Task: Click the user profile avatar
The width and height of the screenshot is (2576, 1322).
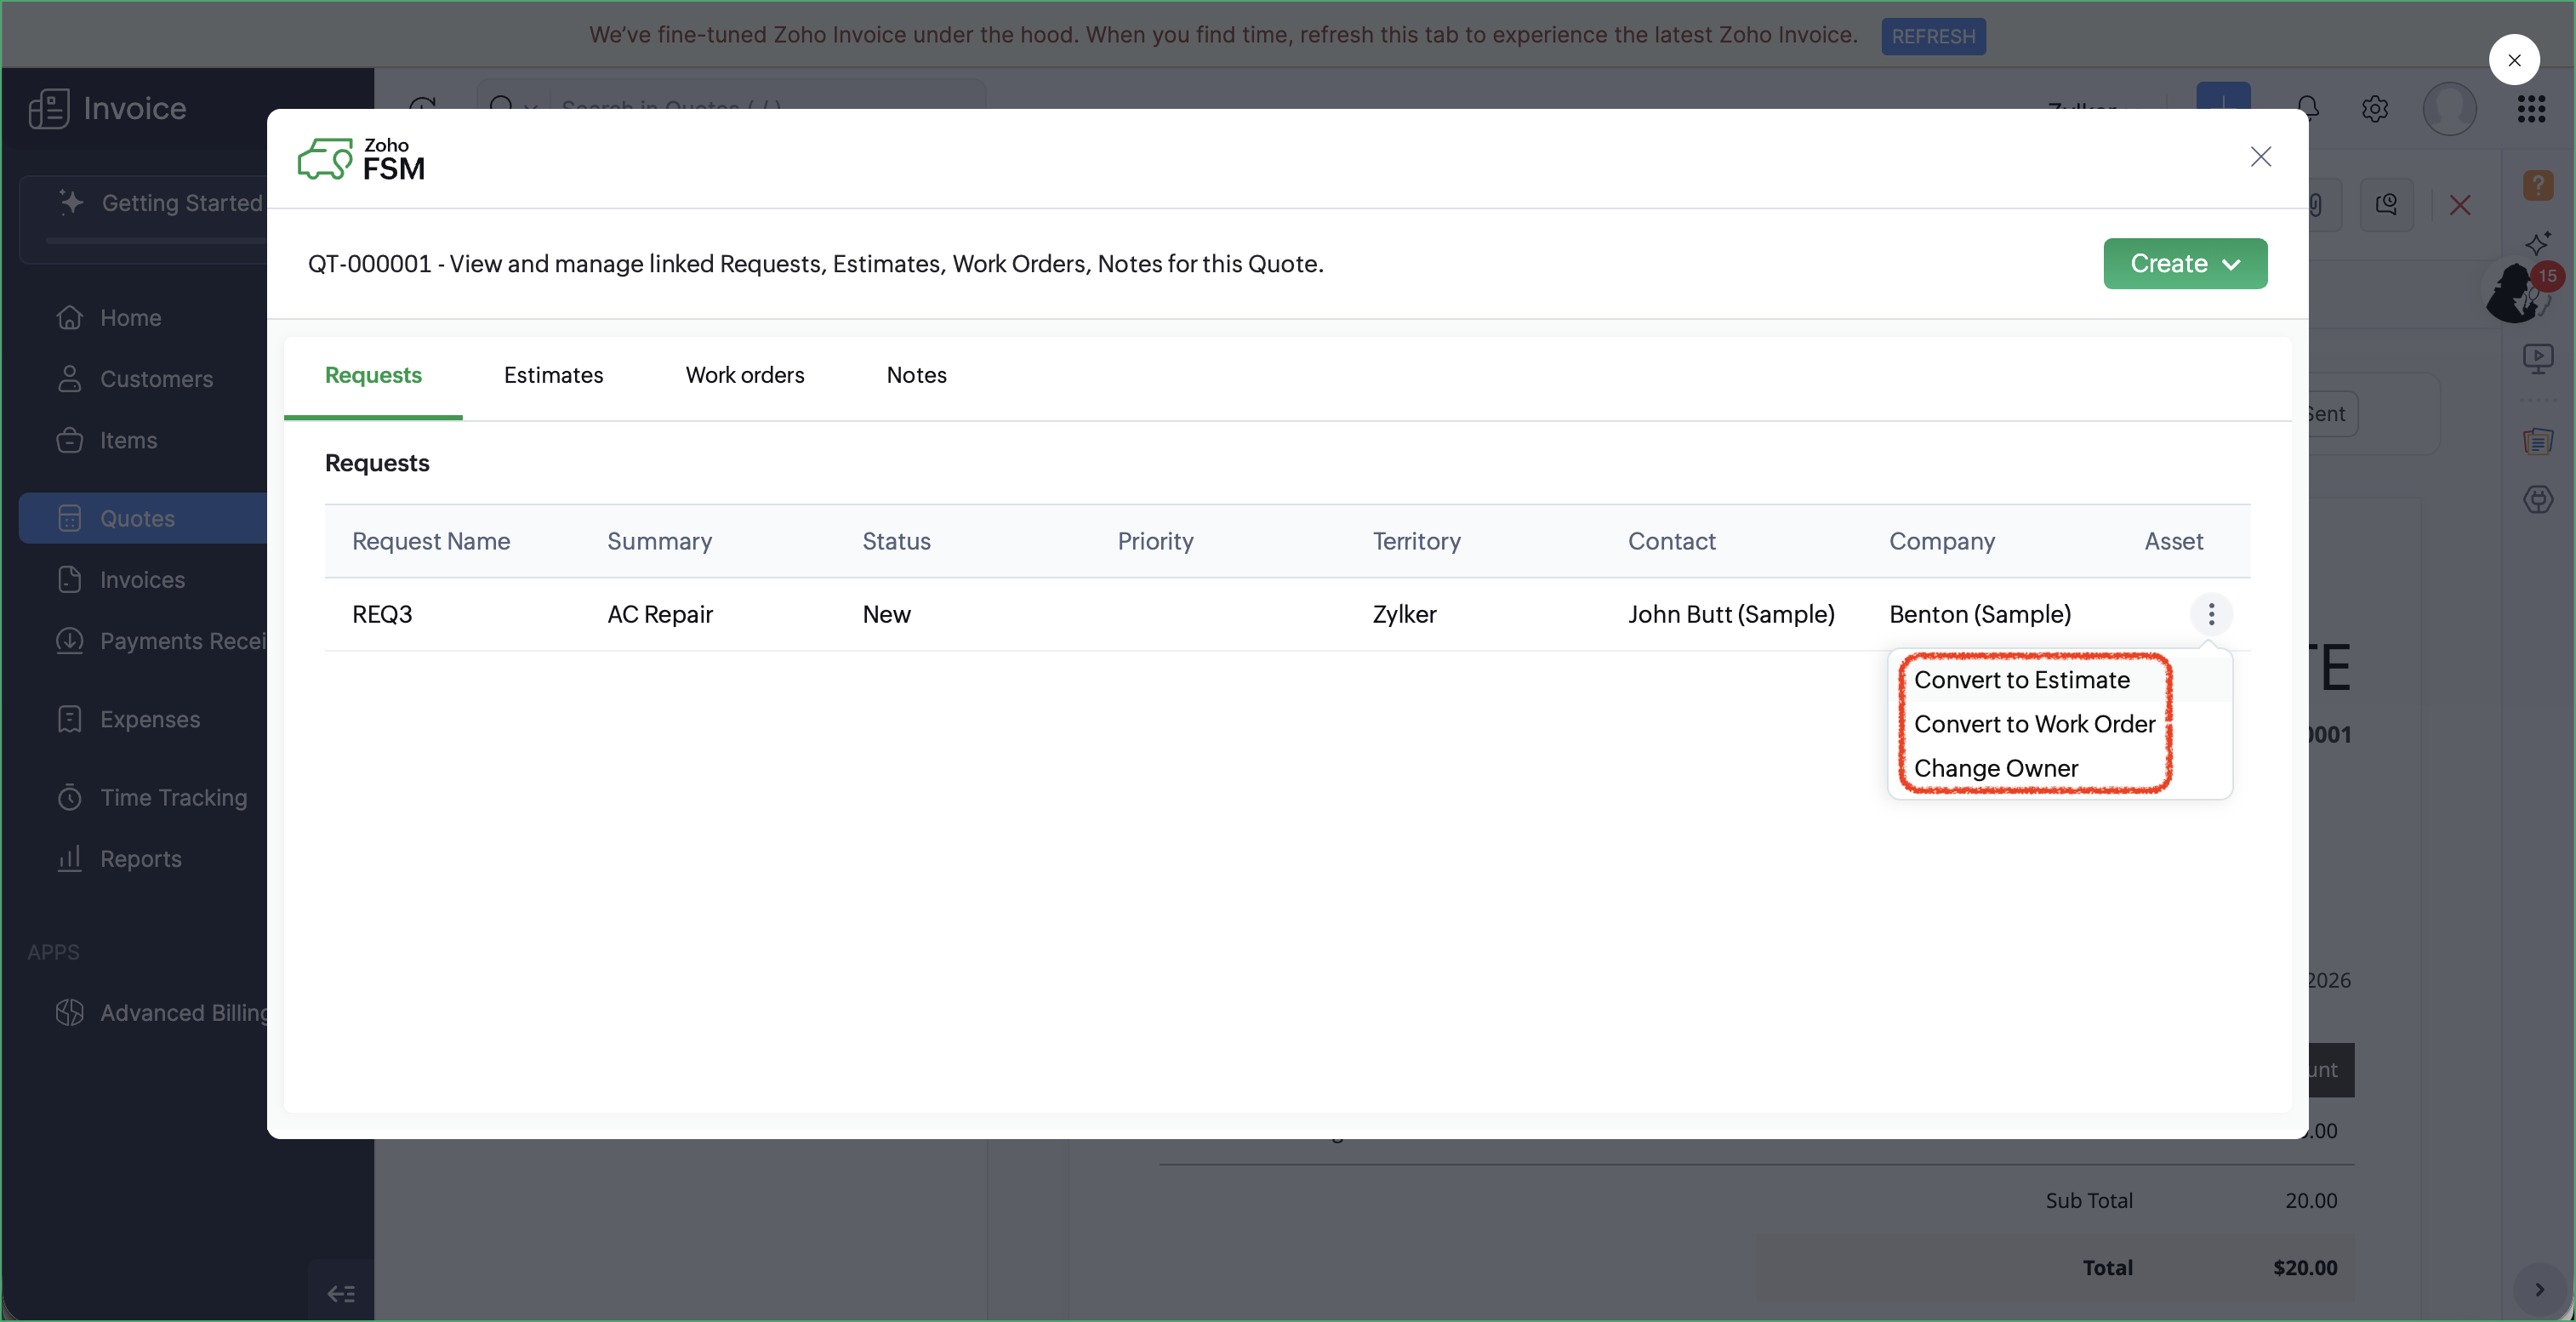Action: pyautogui.click(x=2448, y=109)
